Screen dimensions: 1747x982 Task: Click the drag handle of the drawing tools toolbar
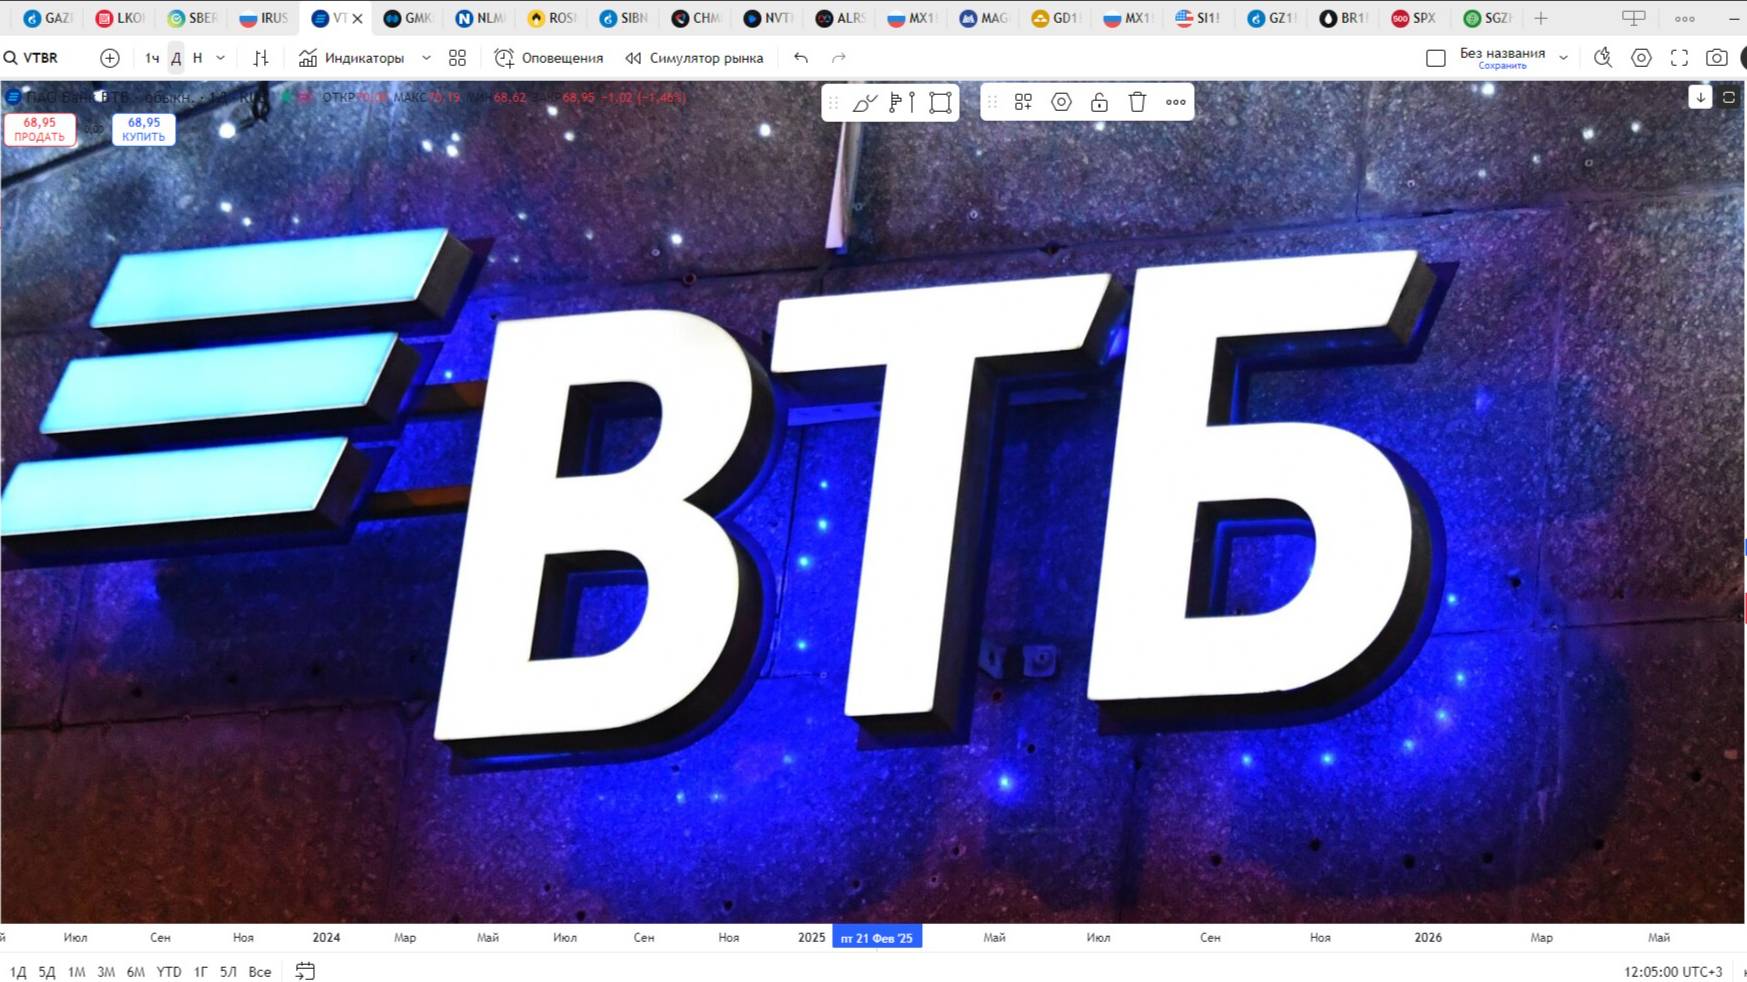[833, 102]
